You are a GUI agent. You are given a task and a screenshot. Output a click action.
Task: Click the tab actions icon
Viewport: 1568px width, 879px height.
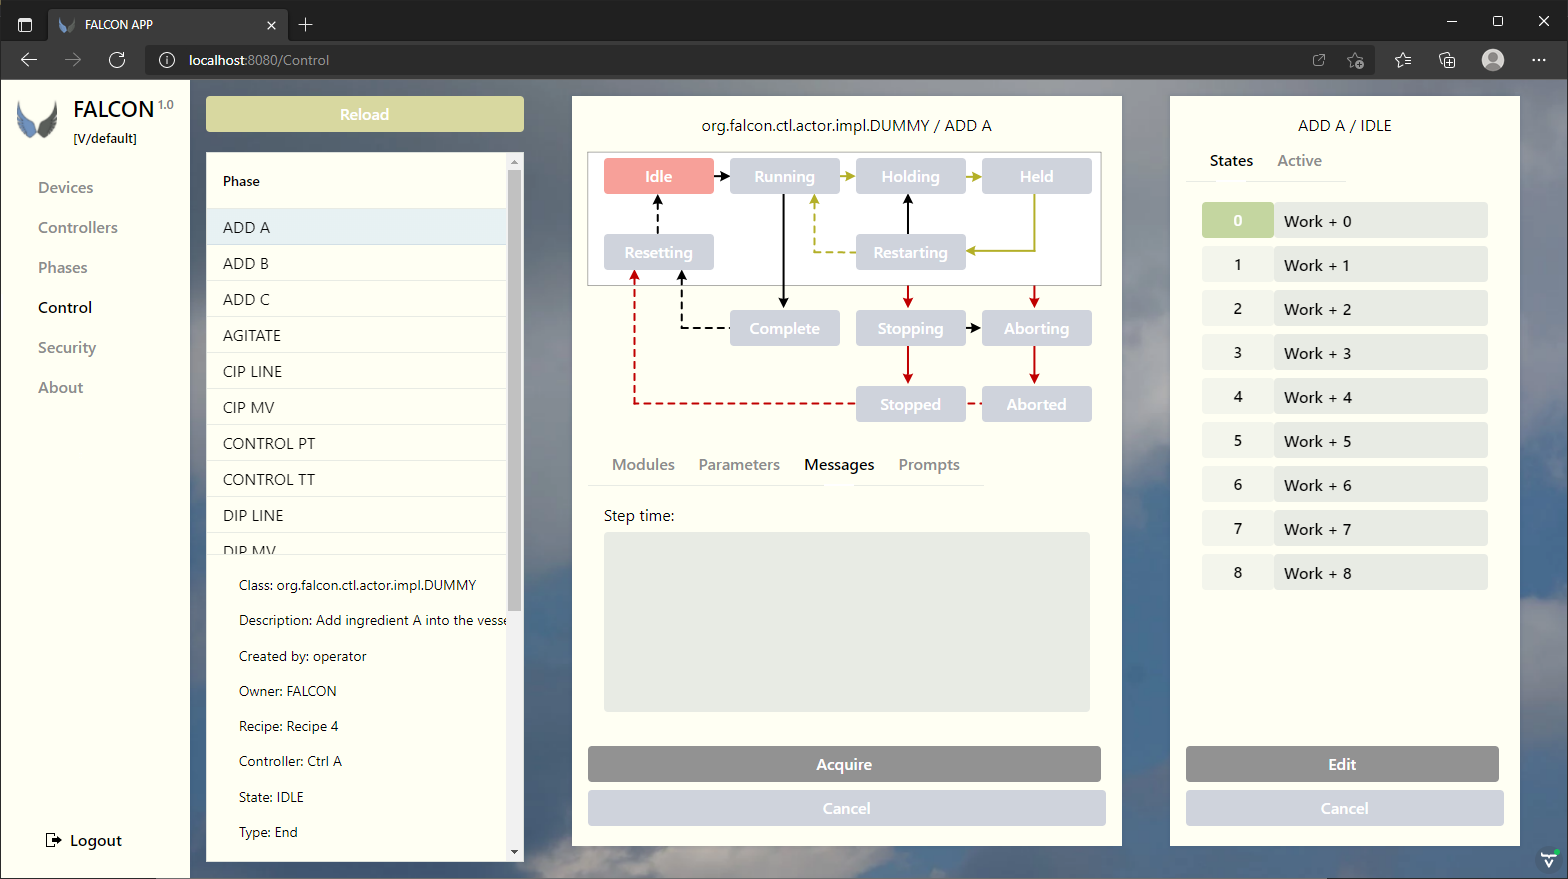pyautogui.click(x=25, y=25)
